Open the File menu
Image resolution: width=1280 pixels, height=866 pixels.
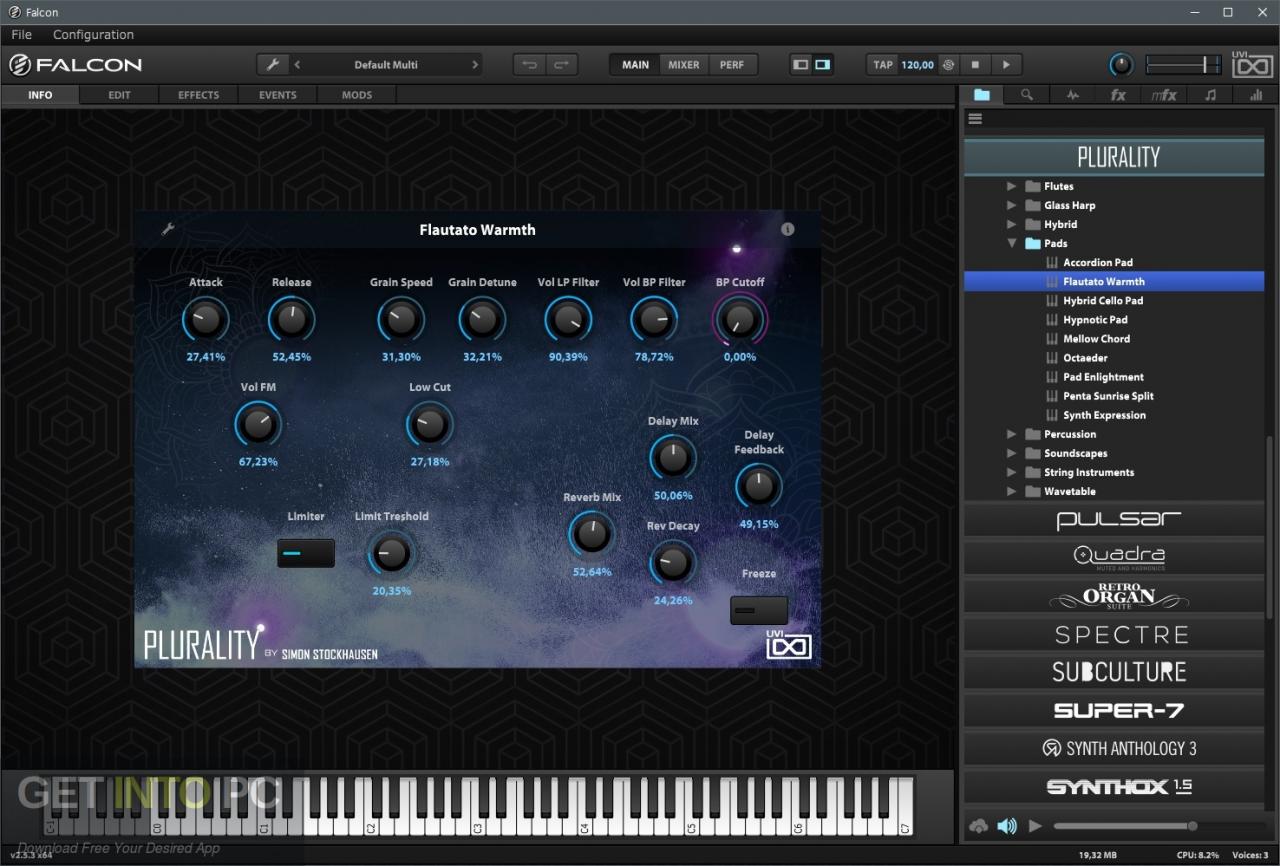pyautogui.click(x=21, y=35)
